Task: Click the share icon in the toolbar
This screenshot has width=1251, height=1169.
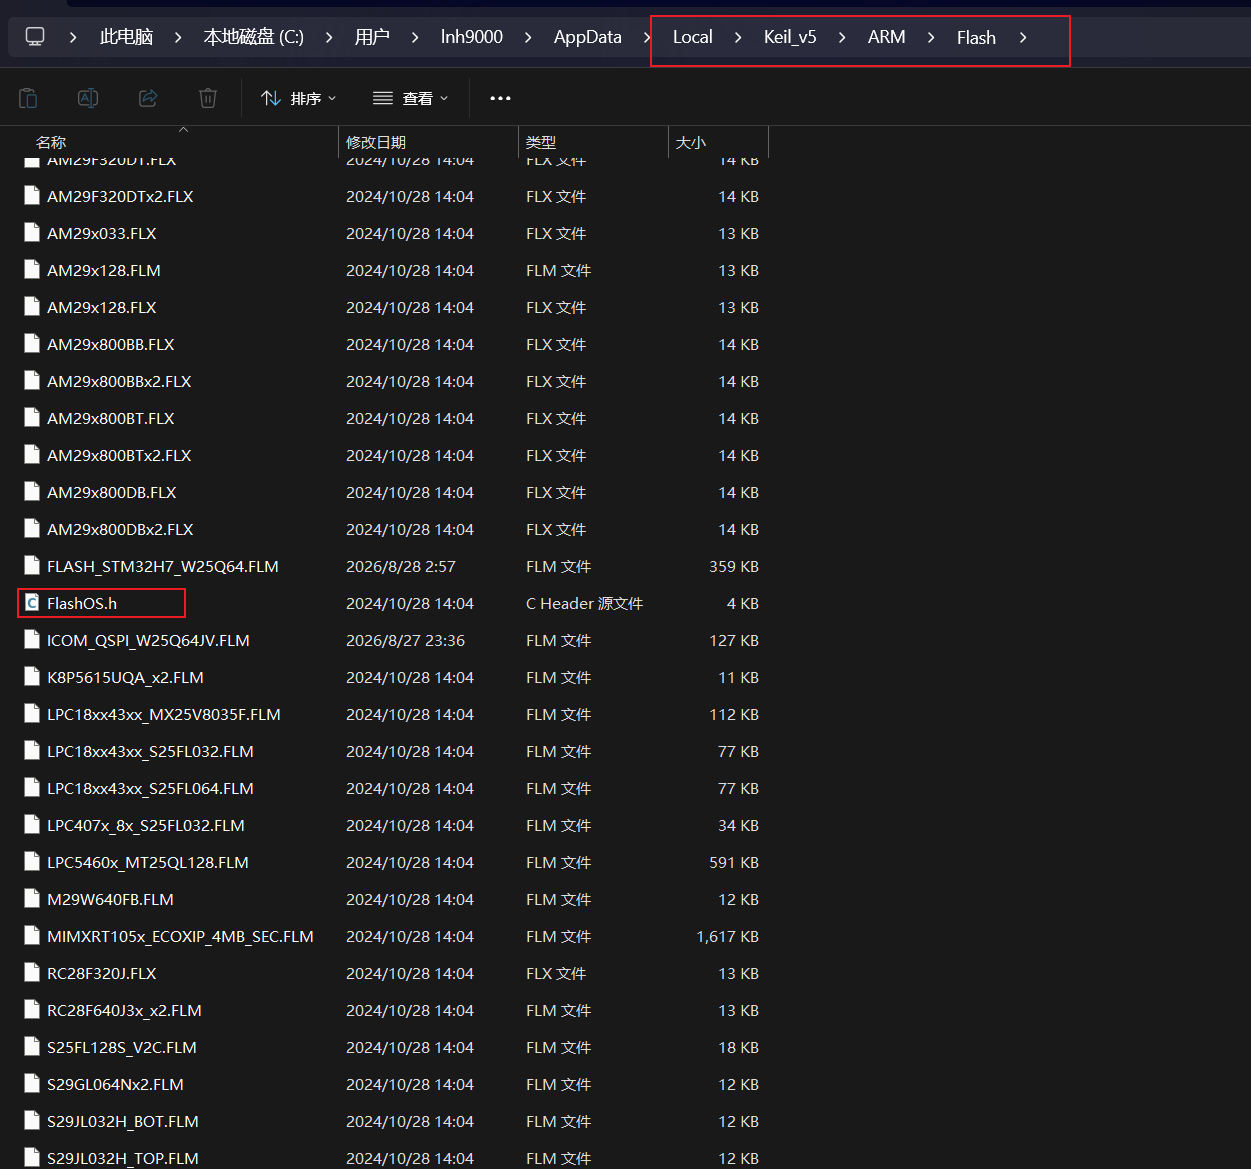Action: coord(148,98)
